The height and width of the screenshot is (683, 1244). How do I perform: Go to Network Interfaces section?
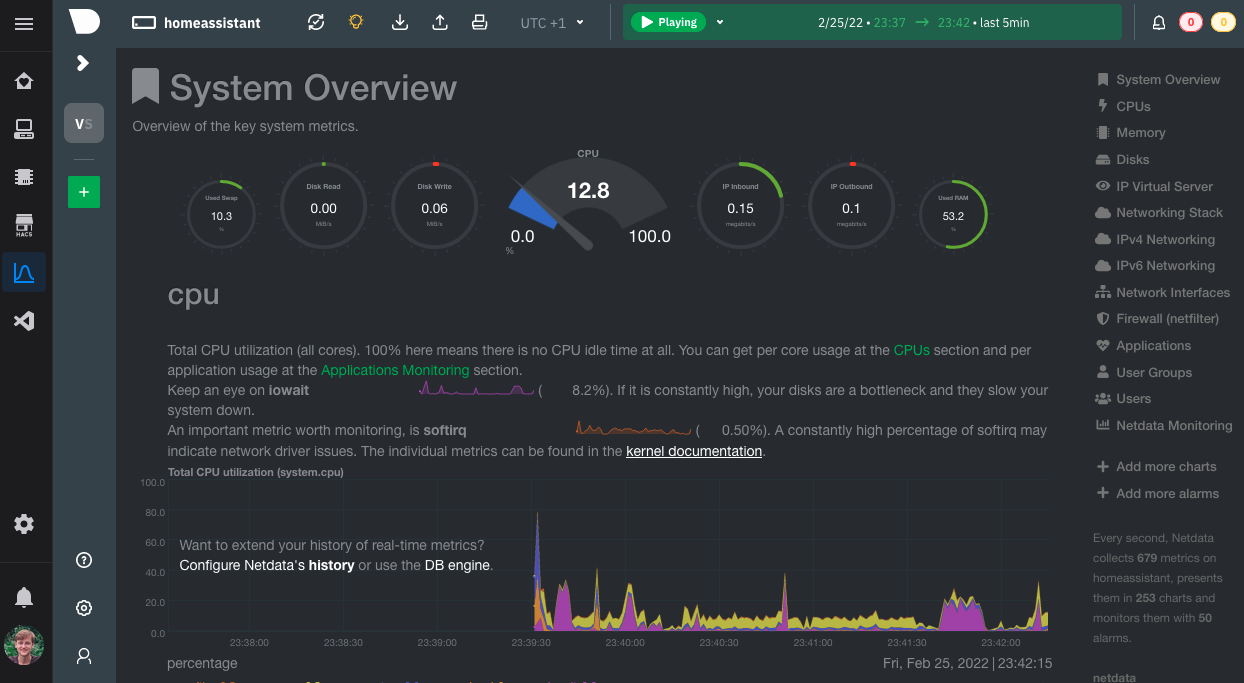pos(1163,292)
